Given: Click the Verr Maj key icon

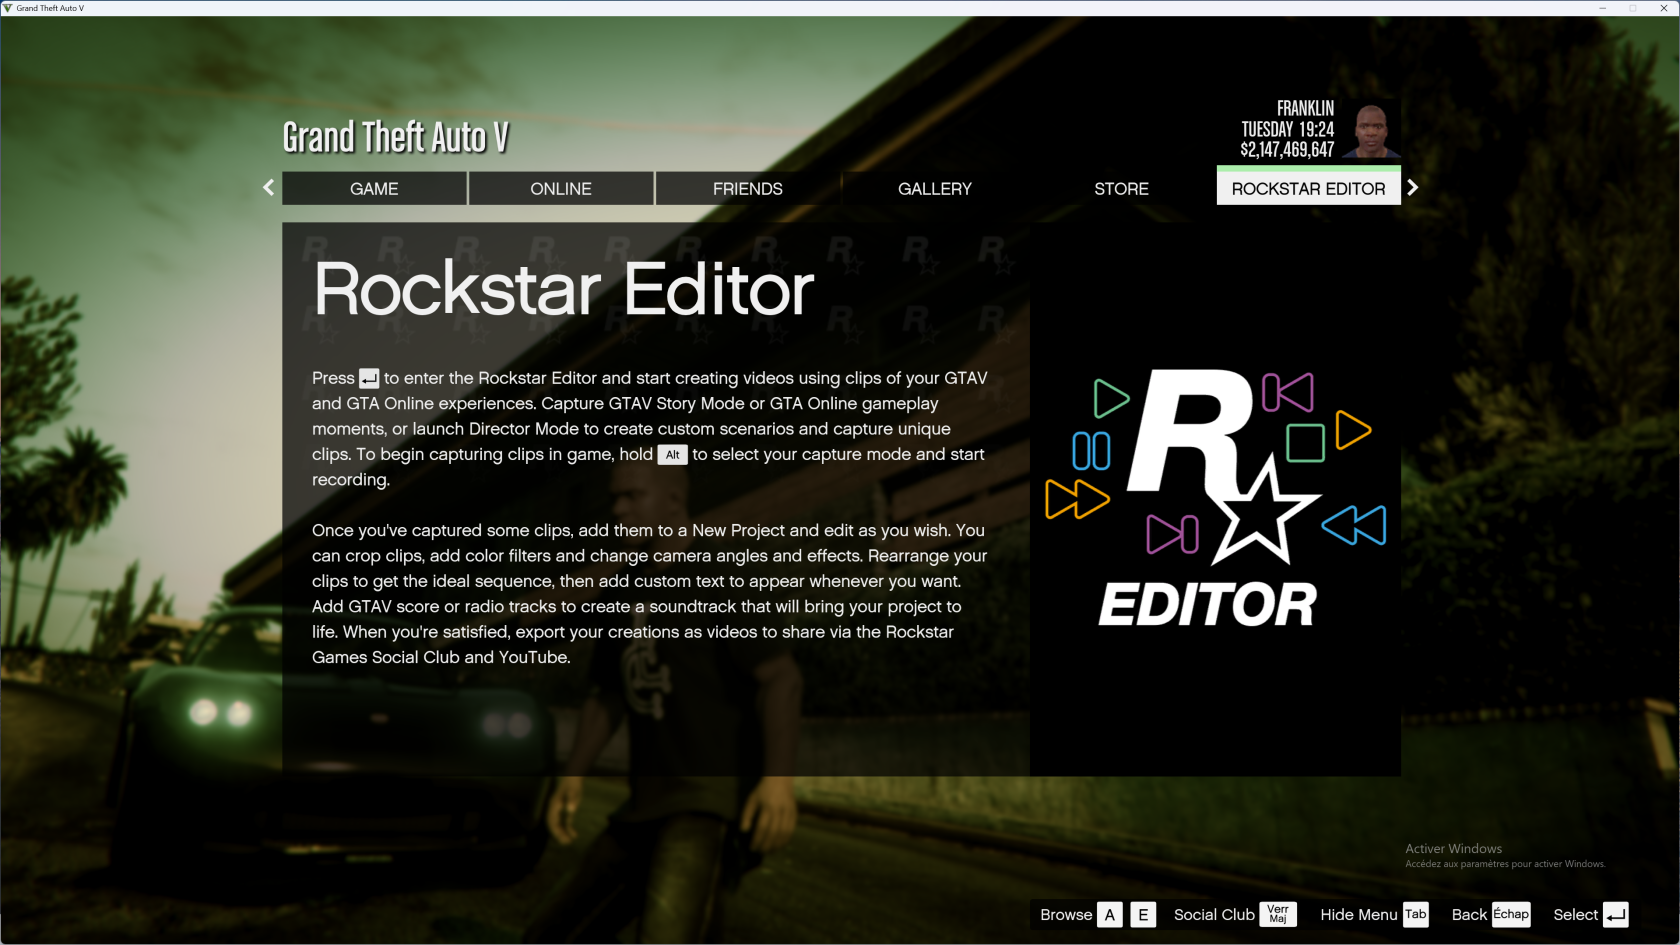Looking at the screenshot, I should coord(1277,915).
